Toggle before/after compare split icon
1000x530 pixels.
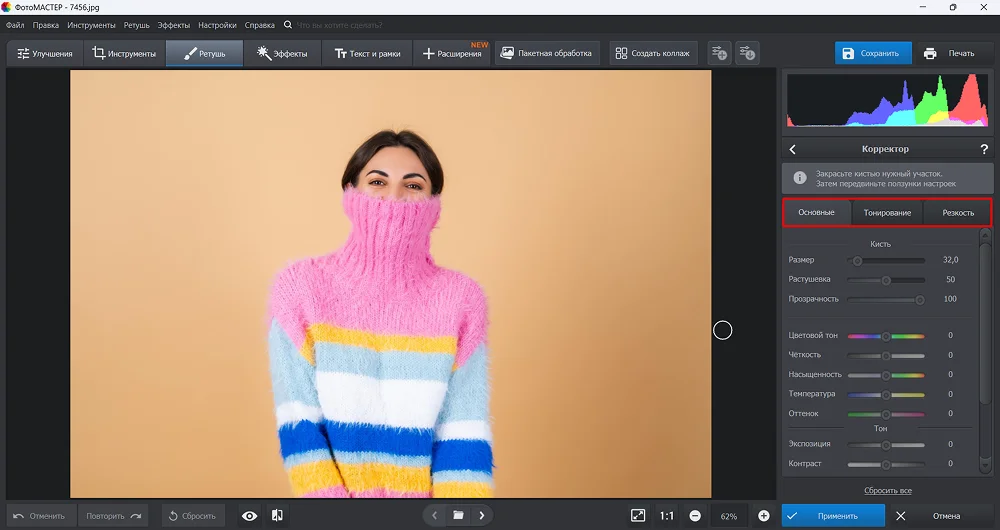(x=277, y=516)
